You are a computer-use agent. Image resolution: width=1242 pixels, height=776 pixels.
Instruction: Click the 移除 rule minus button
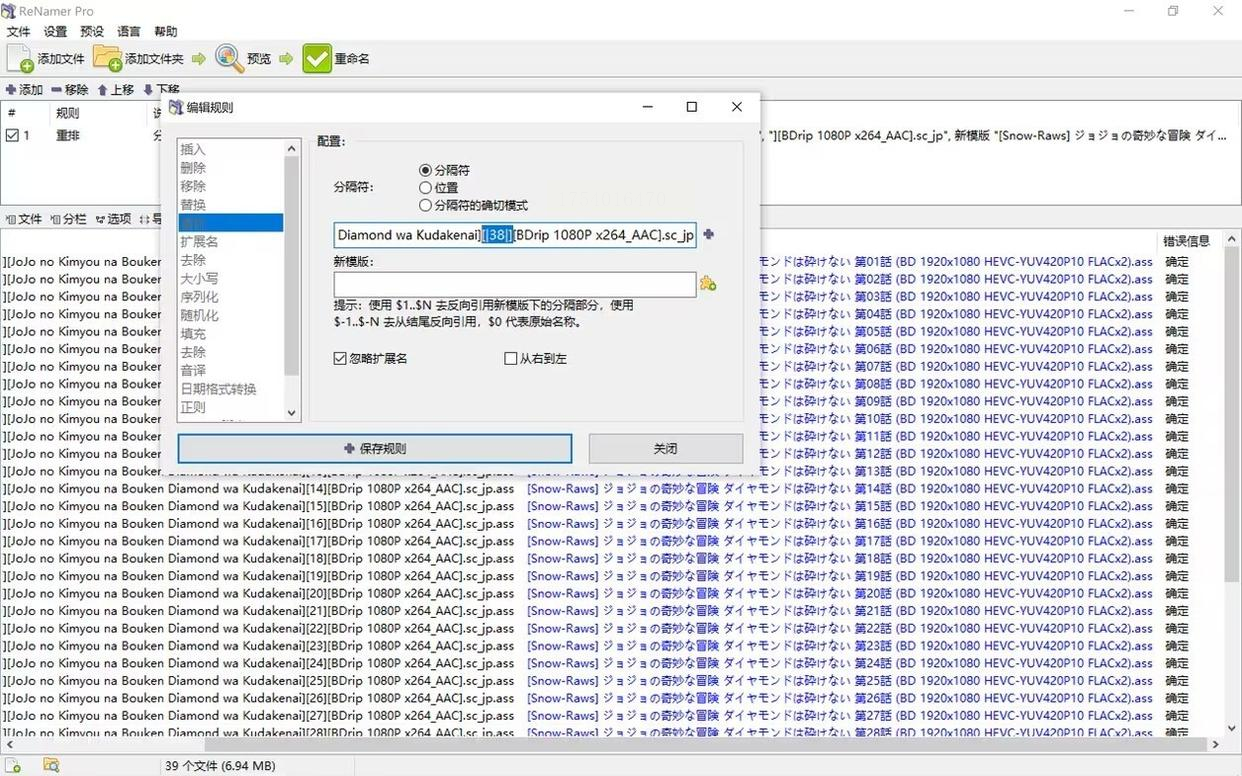(x=70, y=90)
